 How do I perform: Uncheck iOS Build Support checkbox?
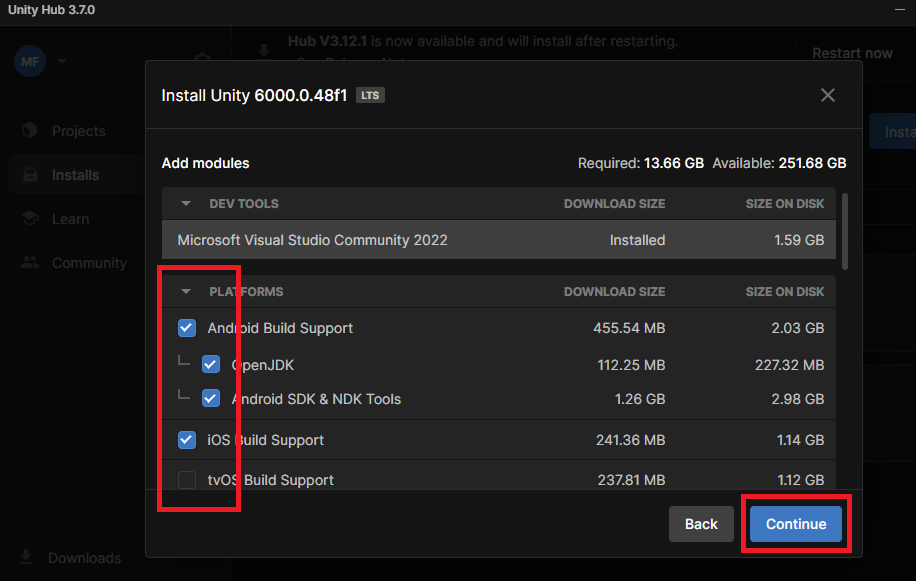pos(187,440)
